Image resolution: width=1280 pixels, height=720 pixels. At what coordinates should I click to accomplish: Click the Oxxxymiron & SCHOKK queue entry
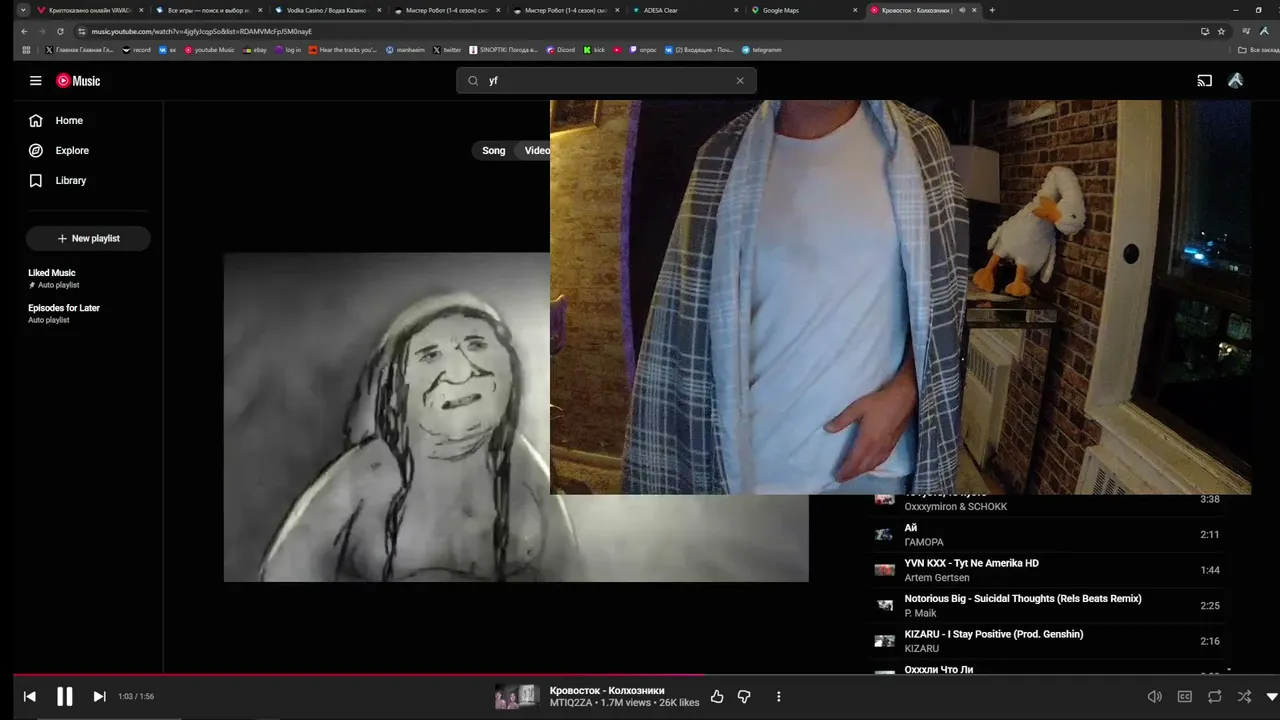[x=1046, y=500]
